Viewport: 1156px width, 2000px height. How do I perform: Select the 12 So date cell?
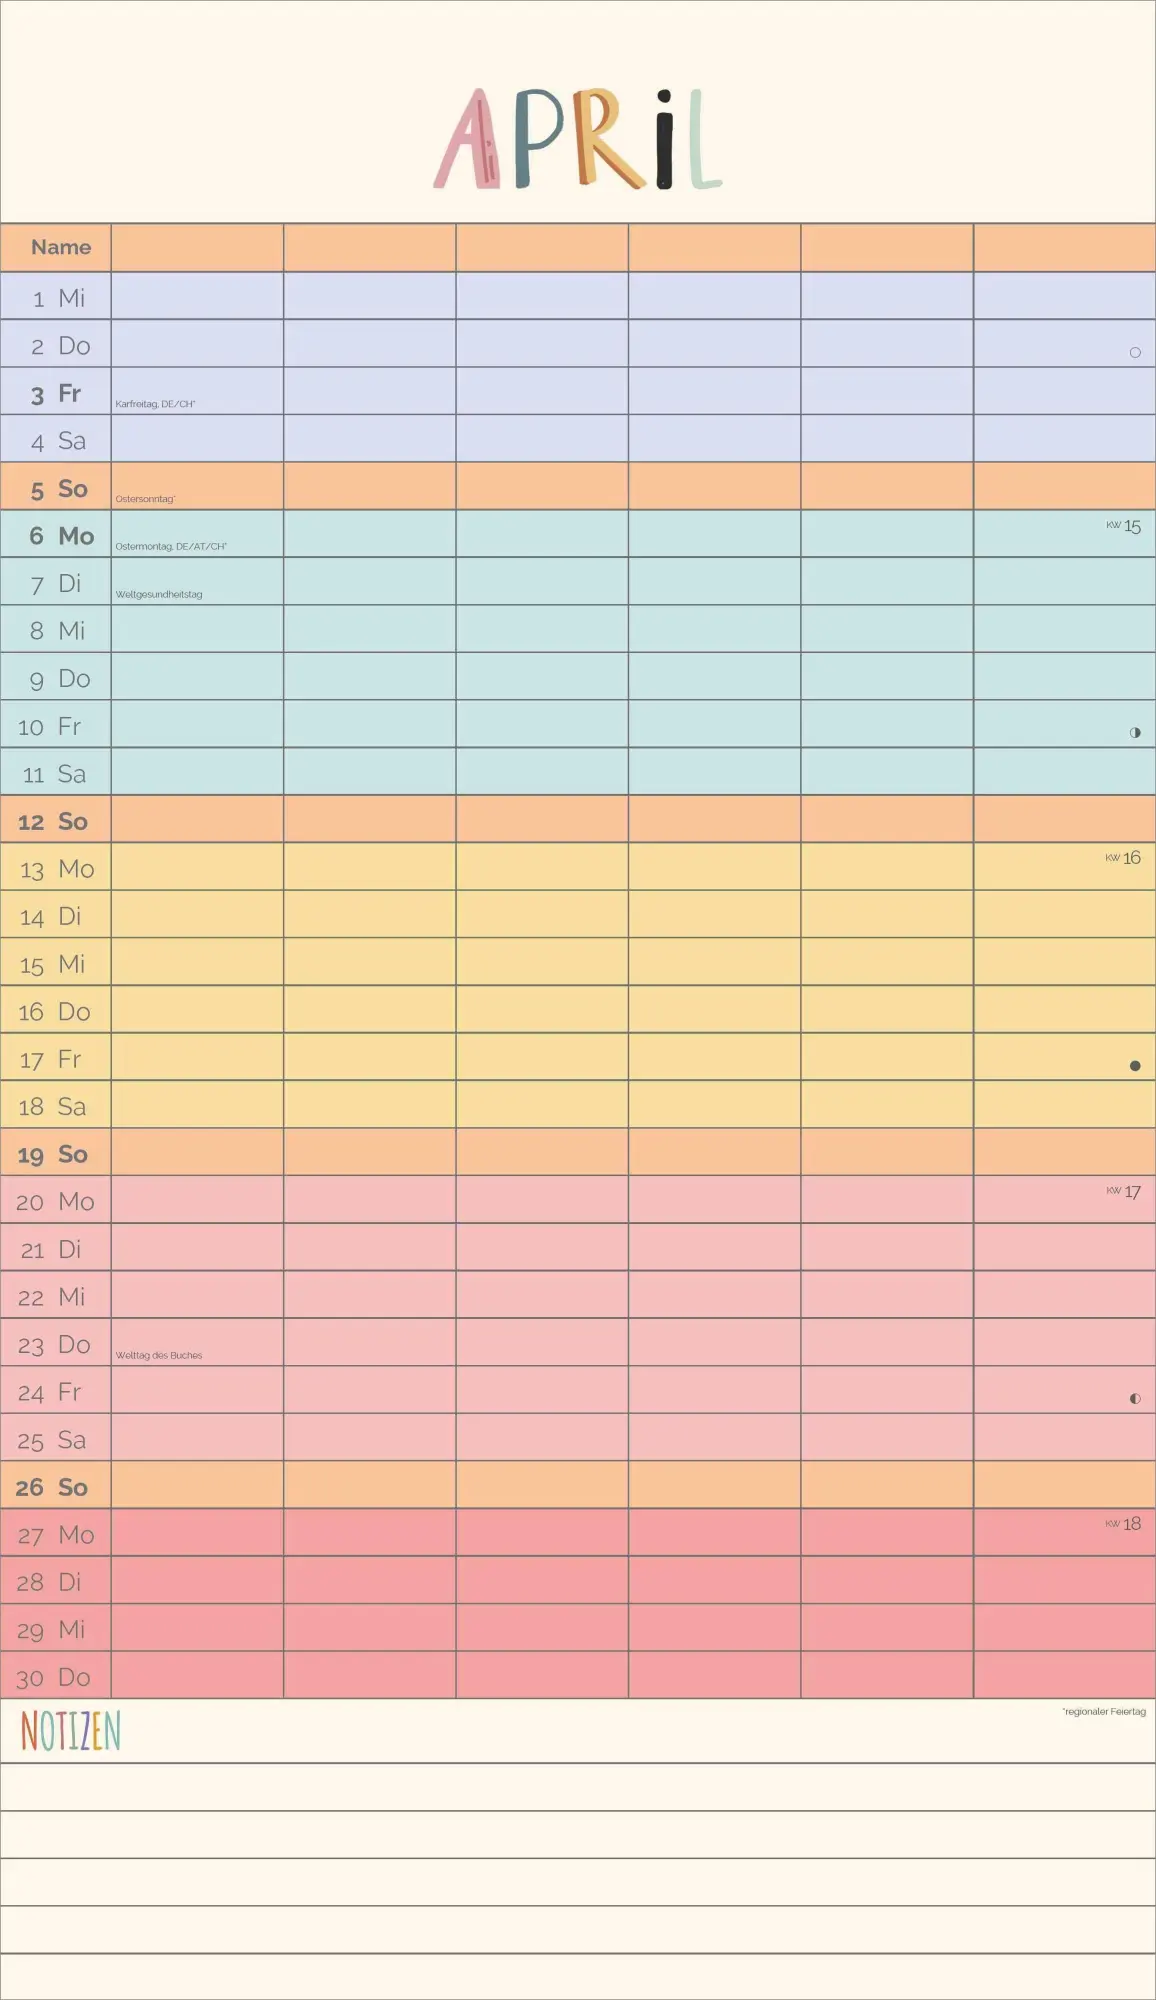(x=54, y=821)
